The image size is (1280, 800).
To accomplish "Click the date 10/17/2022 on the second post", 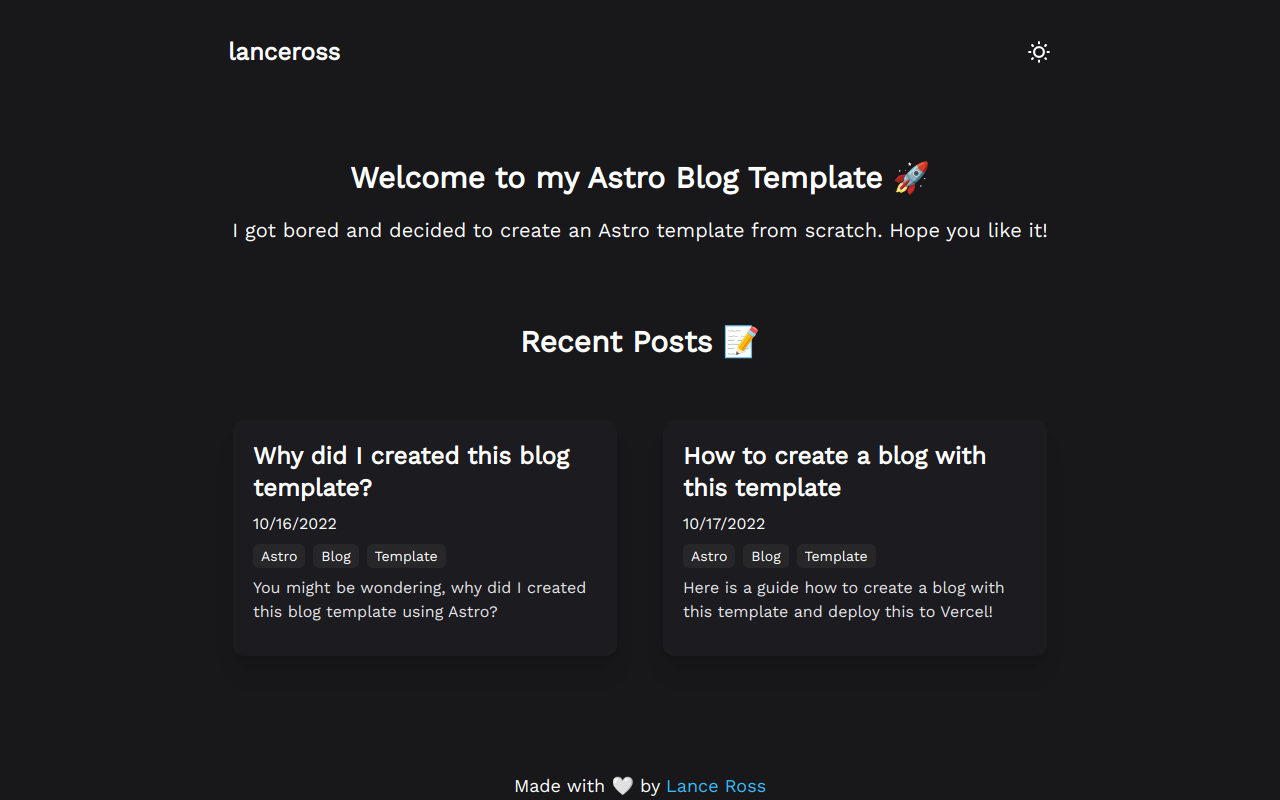I will pos(724,523).
